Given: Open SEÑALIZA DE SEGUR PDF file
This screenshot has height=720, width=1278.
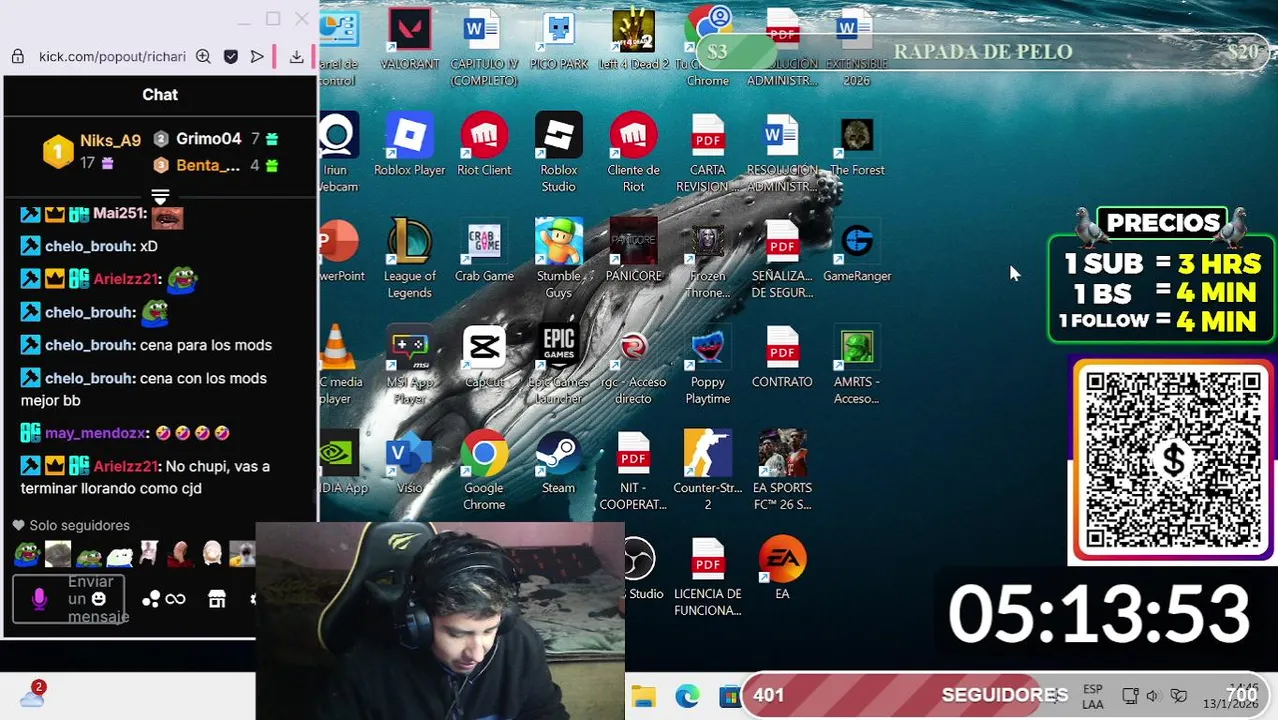Looking at the screenshot, I should (x=782, y=260).
